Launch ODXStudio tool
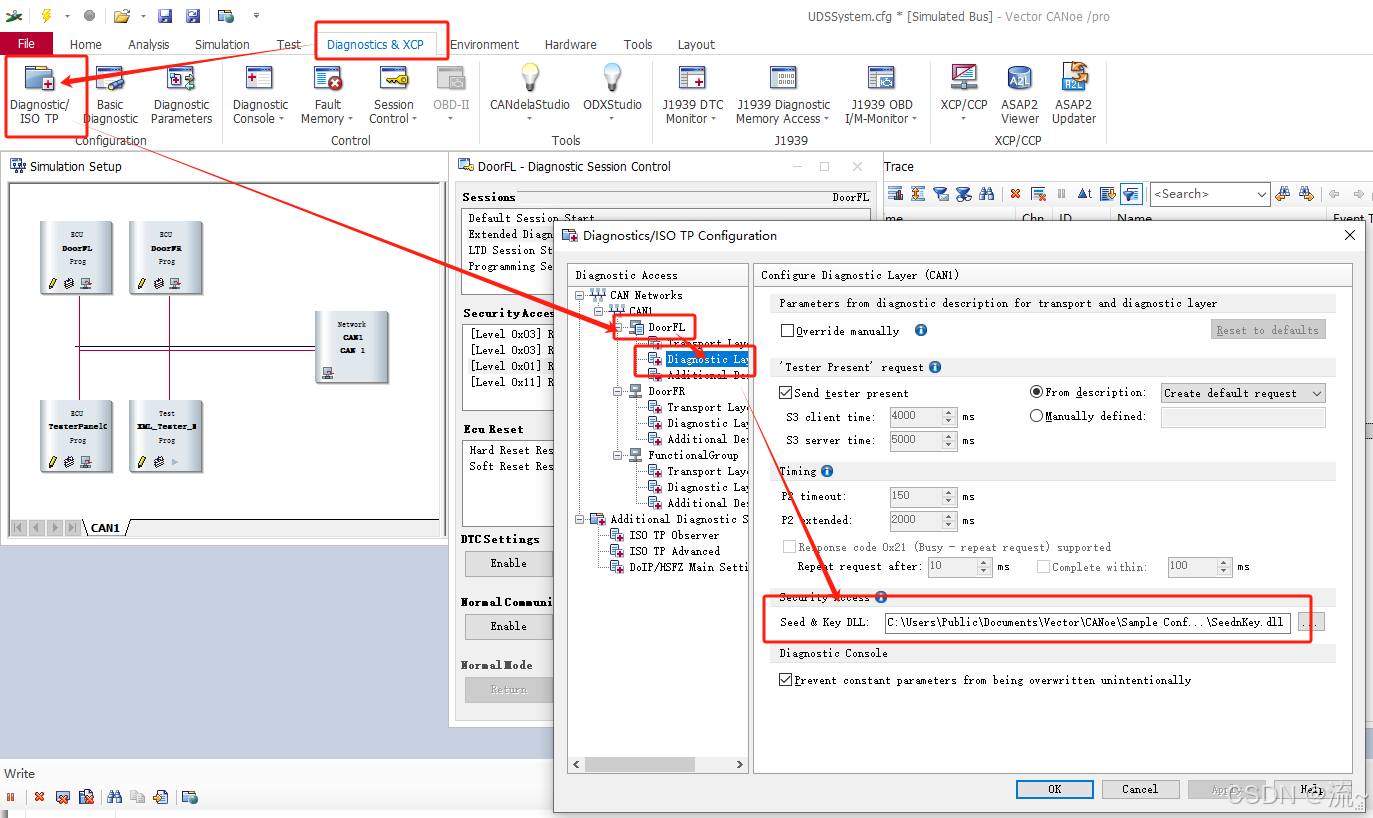1373x818 pixels. 612,95
